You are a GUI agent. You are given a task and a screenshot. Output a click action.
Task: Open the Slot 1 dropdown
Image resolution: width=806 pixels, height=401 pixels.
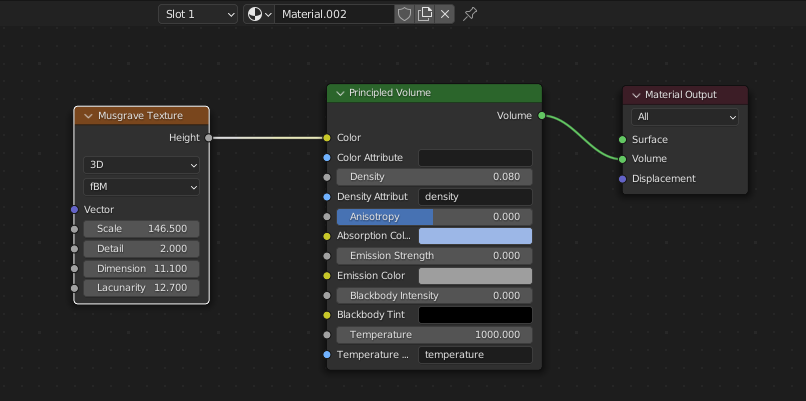point(198,14)
